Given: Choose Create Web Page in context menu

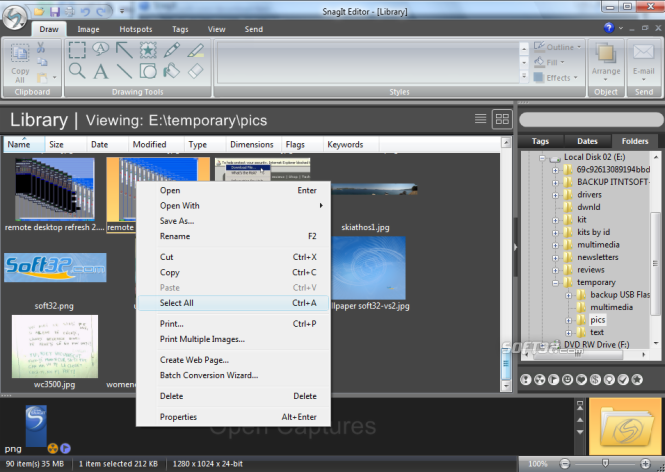Looking at the screenshot, I should (x=233, y=360).
